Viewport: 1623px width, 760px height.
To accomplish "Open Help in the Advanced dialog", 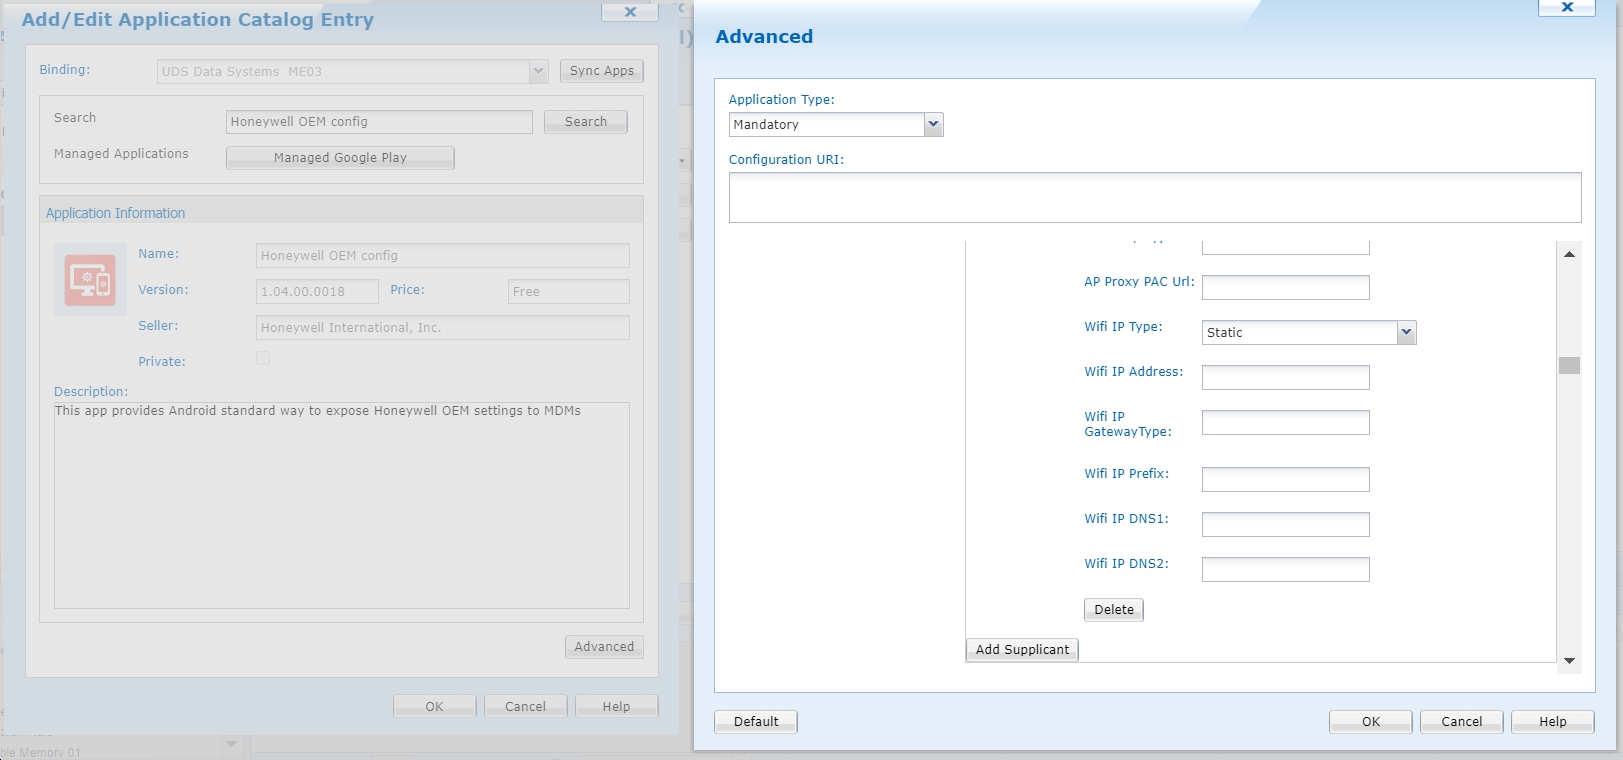I will [1552, 722].
